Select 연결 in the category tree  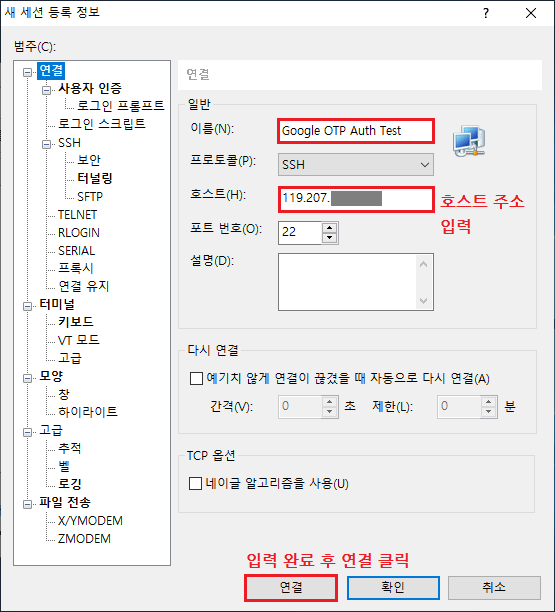(x=51, y=71)
